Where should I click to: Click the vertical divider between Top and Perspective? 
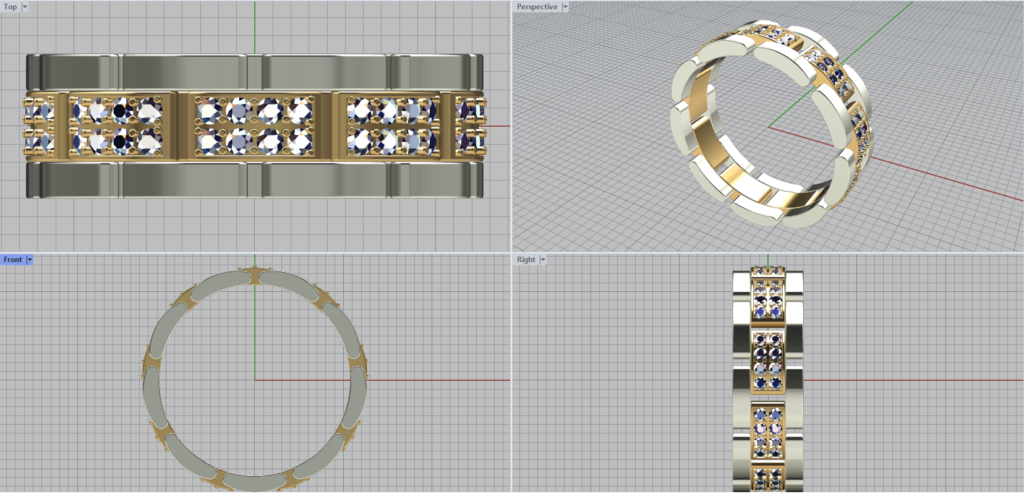coord(511,125)
